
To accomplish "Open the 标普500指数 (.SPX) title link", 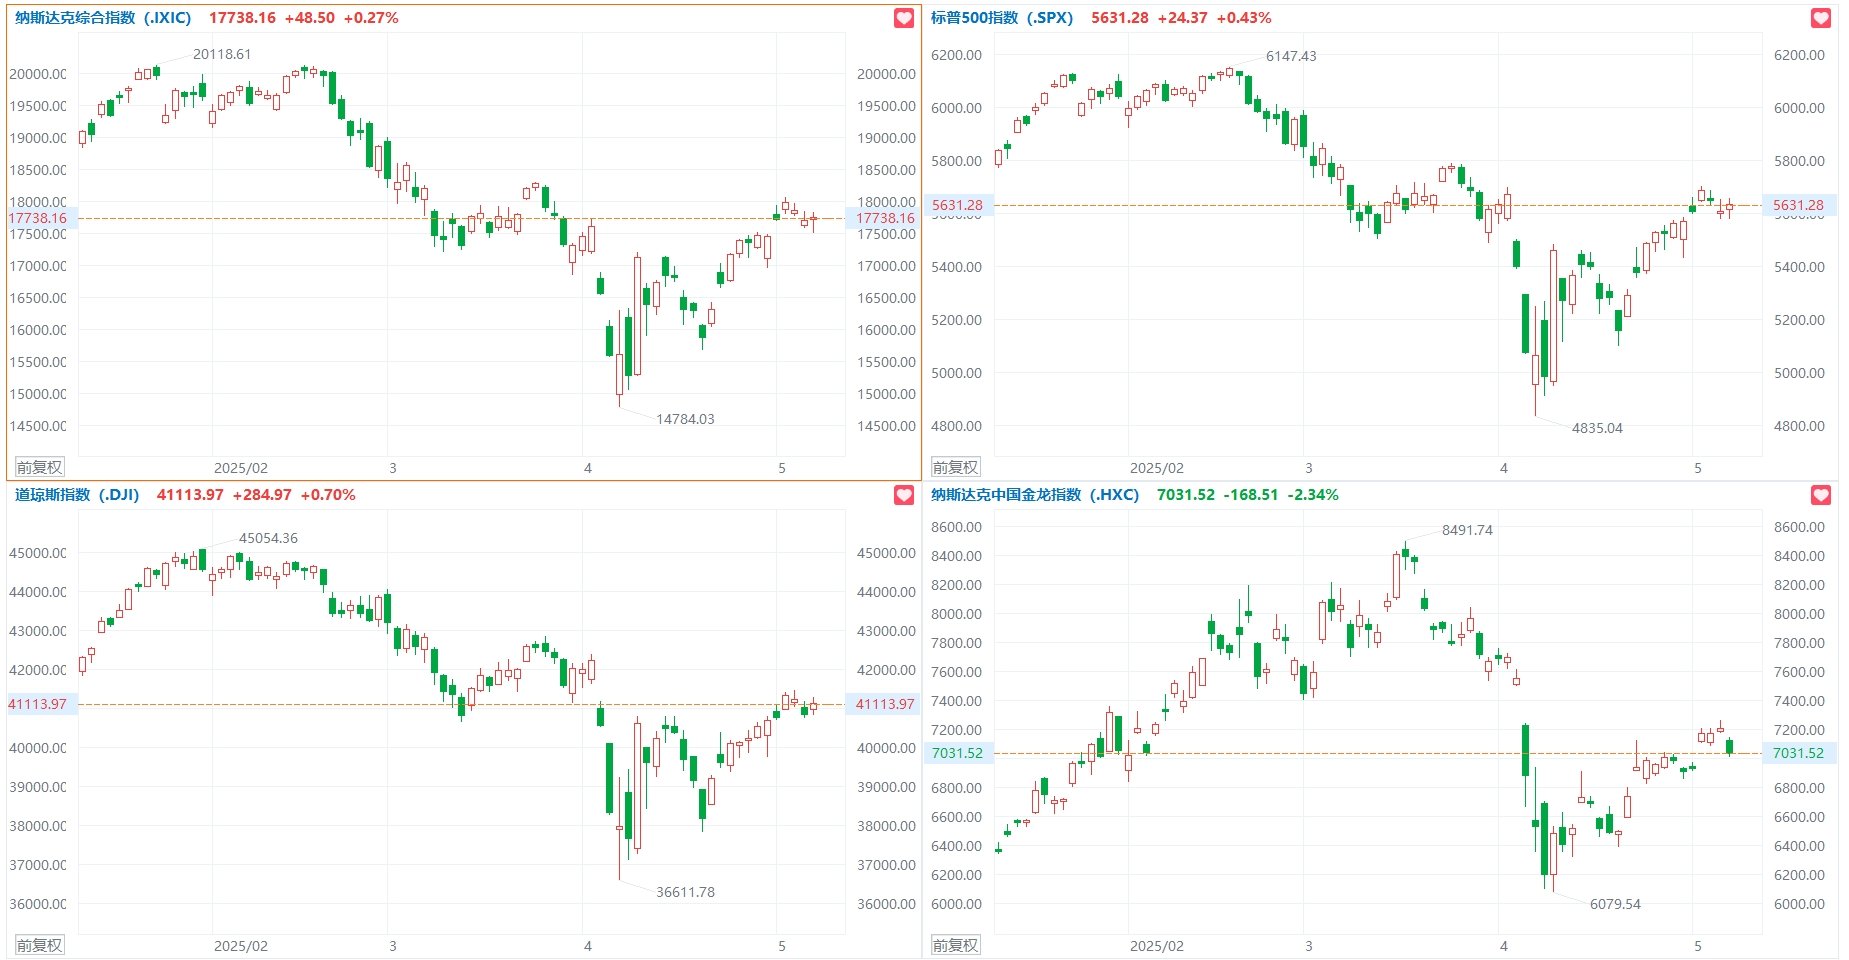I will click(x=1002, y=18).
